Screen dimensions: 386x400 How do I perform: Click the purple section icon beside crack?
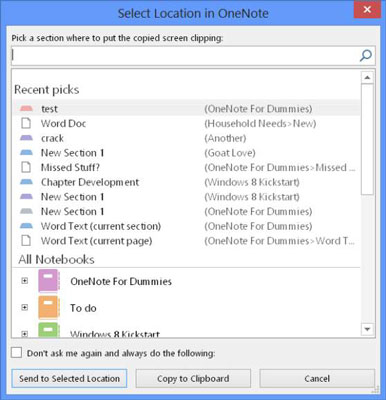click(26, 138)
